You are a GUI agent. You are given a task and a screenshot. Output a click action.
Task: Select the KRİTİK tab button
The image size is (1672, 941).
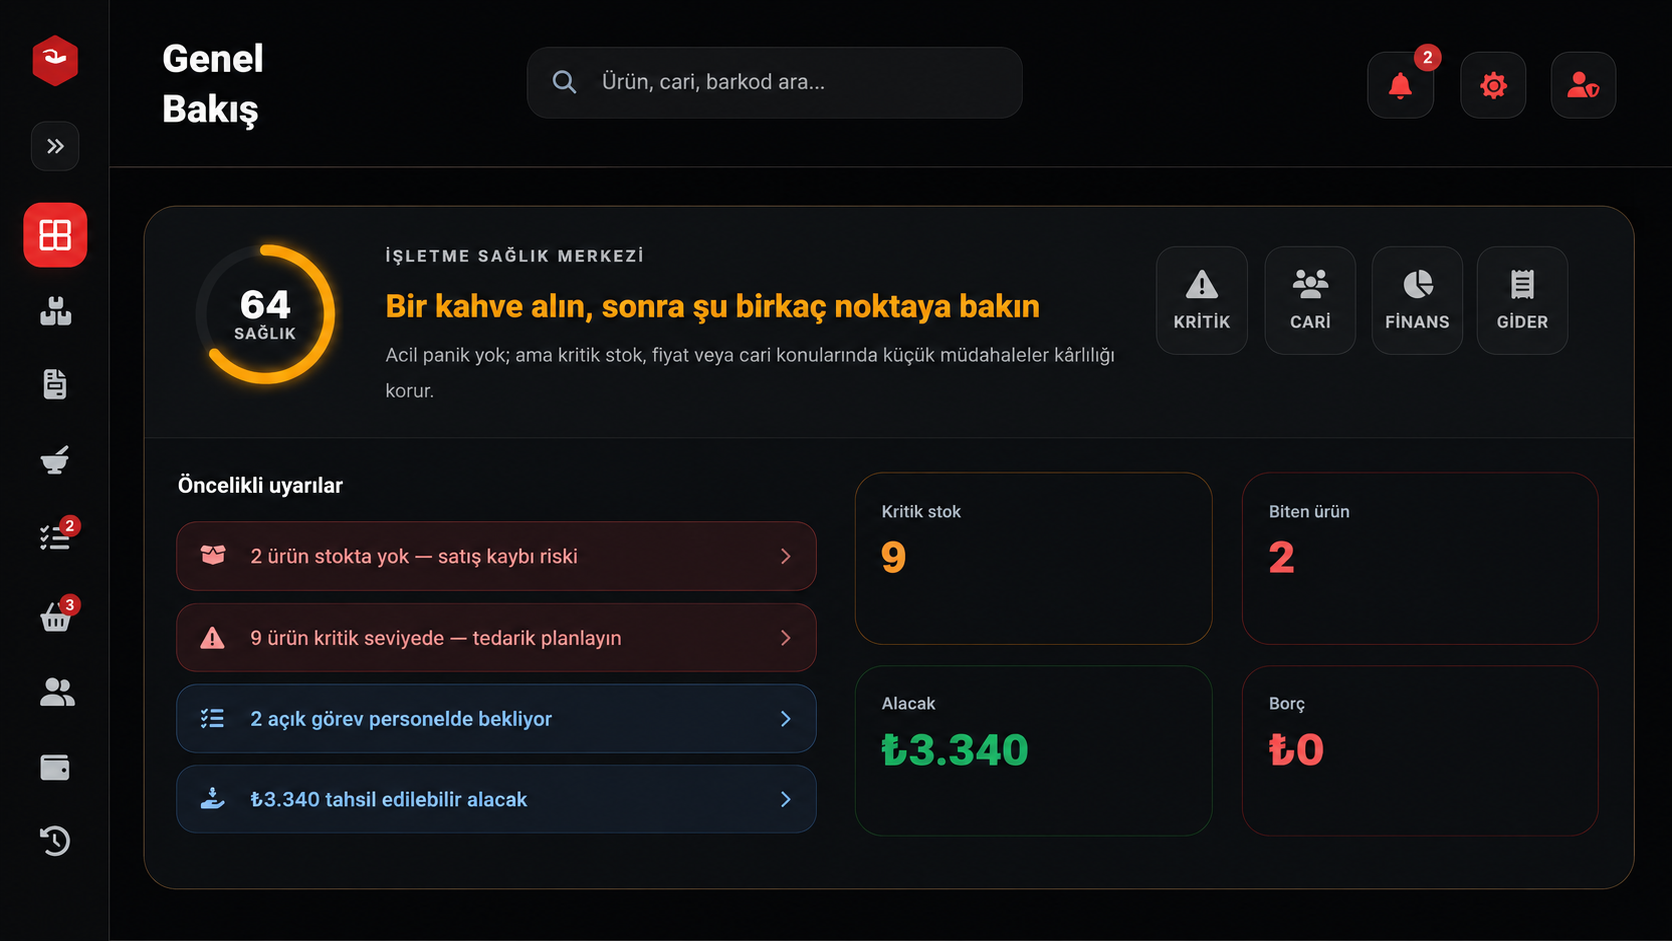point(1202,300)
